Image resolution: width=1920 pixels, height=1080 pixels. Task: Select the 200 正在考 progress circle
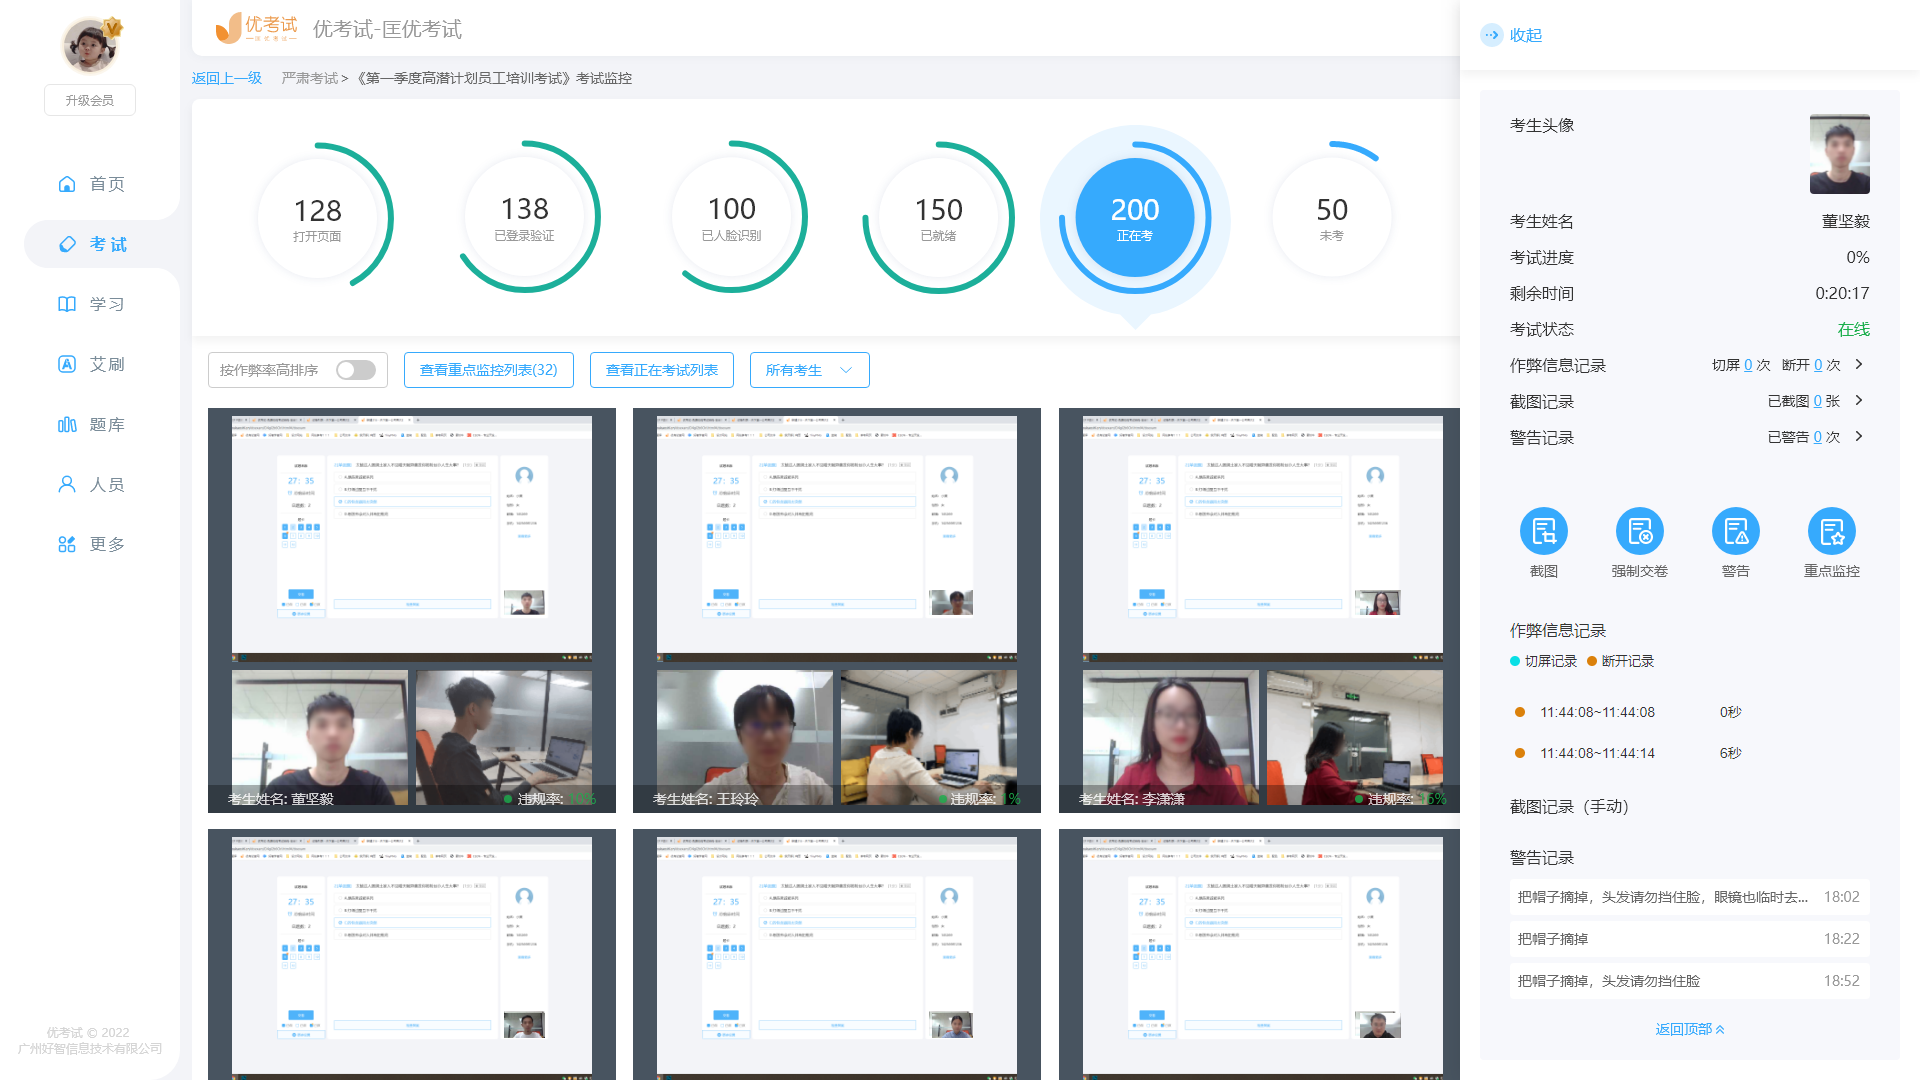click(1134, 218)
